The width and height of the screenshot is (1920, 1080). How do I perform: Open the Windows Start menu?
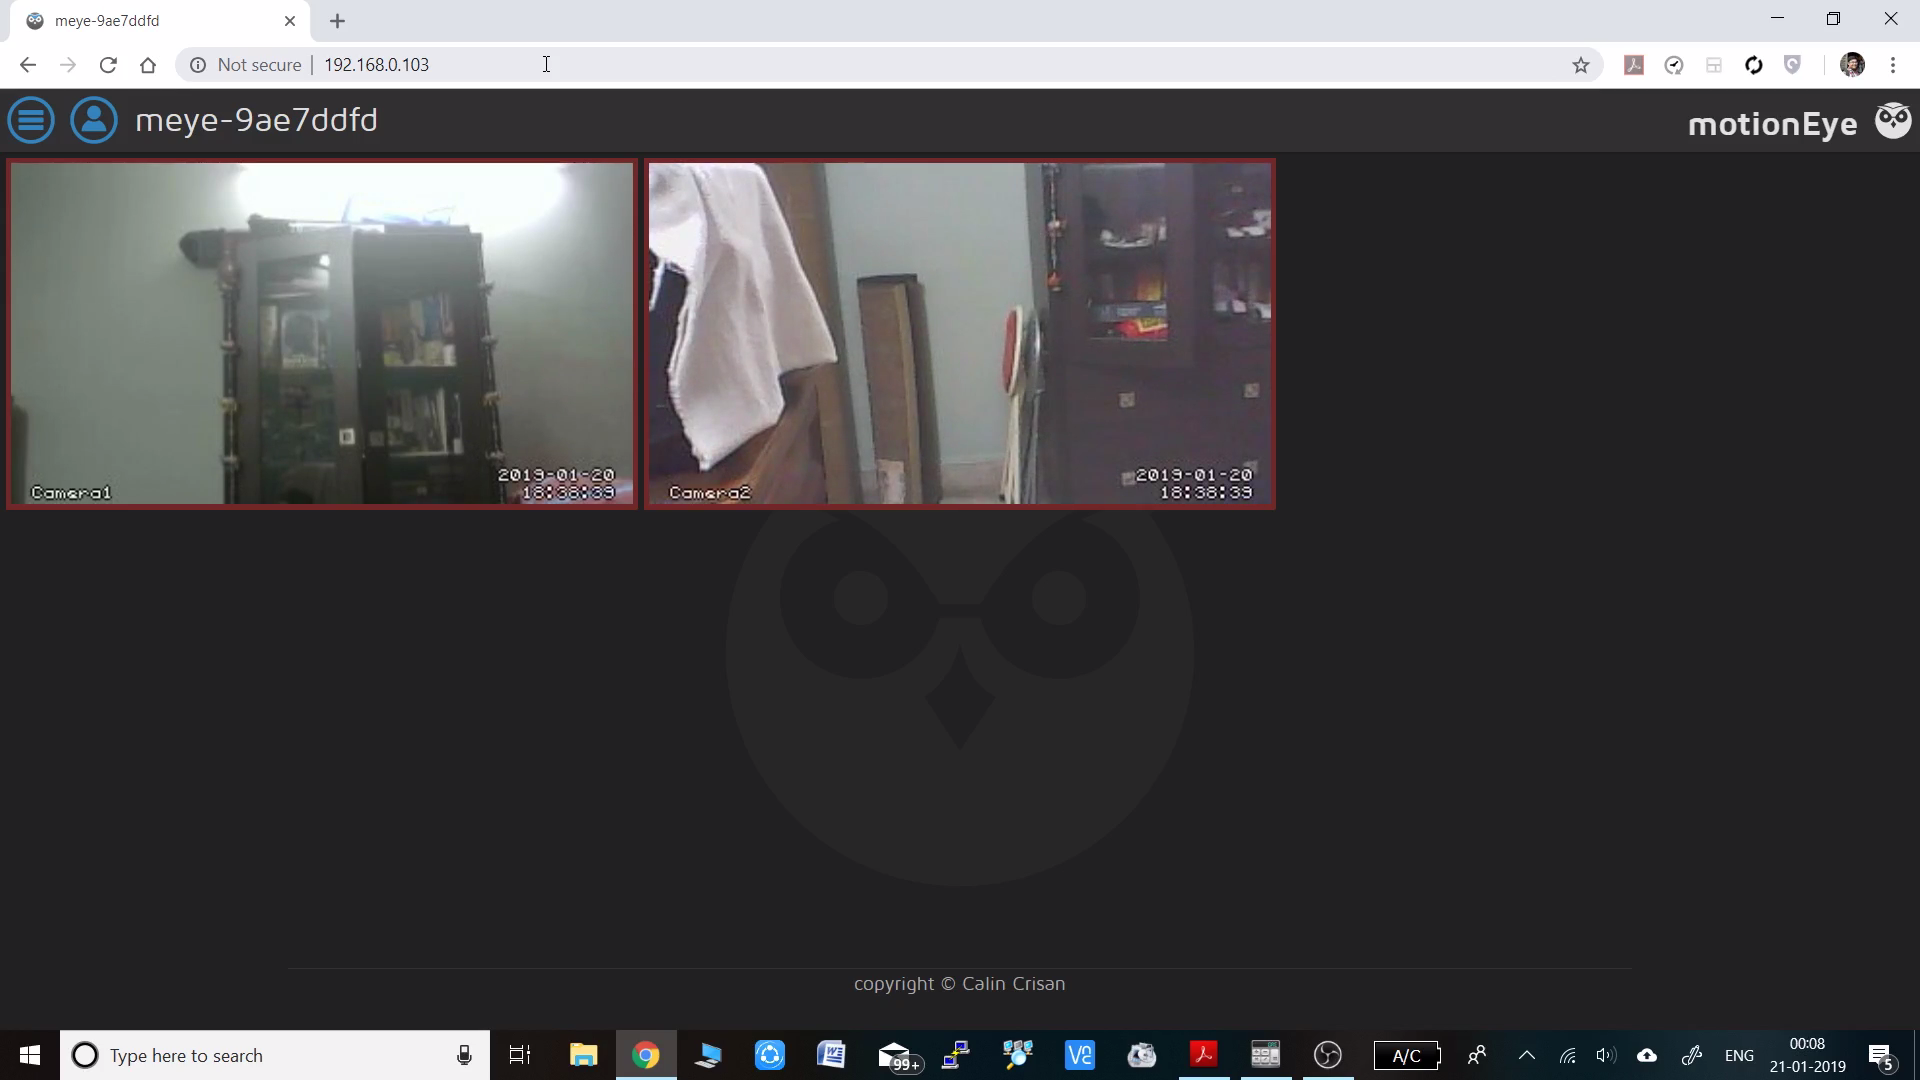[x=29, y=1055]
